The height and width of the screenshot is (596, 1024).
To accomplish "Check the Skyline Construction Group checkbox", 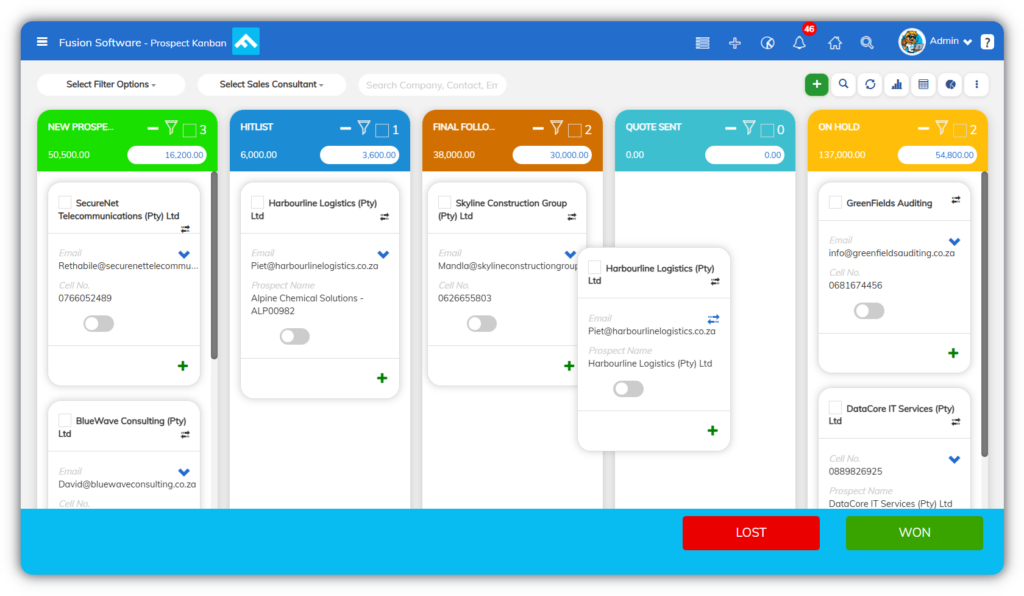I will 444,202.
